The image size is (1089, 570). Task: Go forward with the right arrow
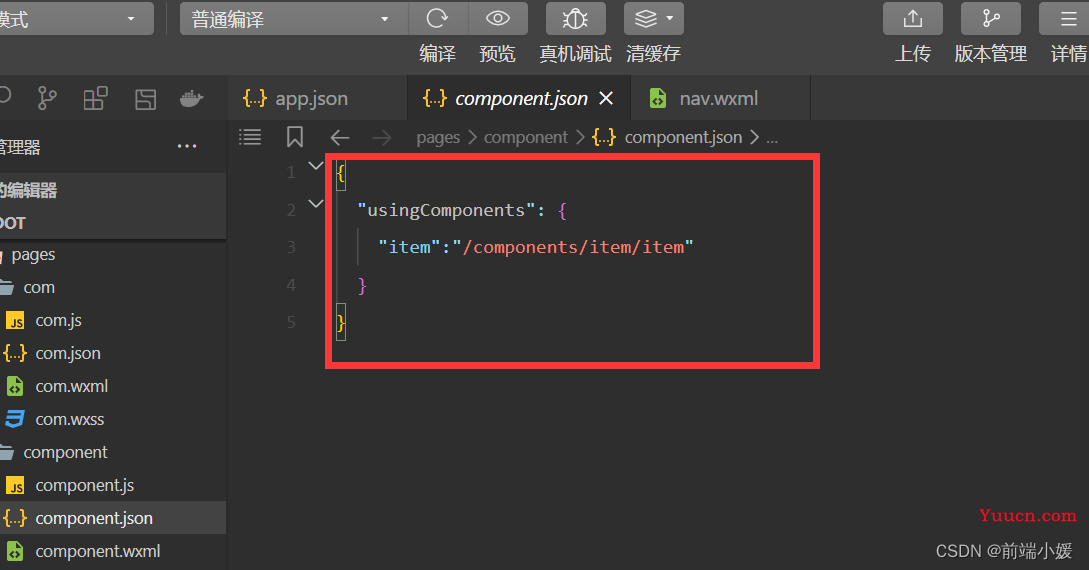click(382, 137)
